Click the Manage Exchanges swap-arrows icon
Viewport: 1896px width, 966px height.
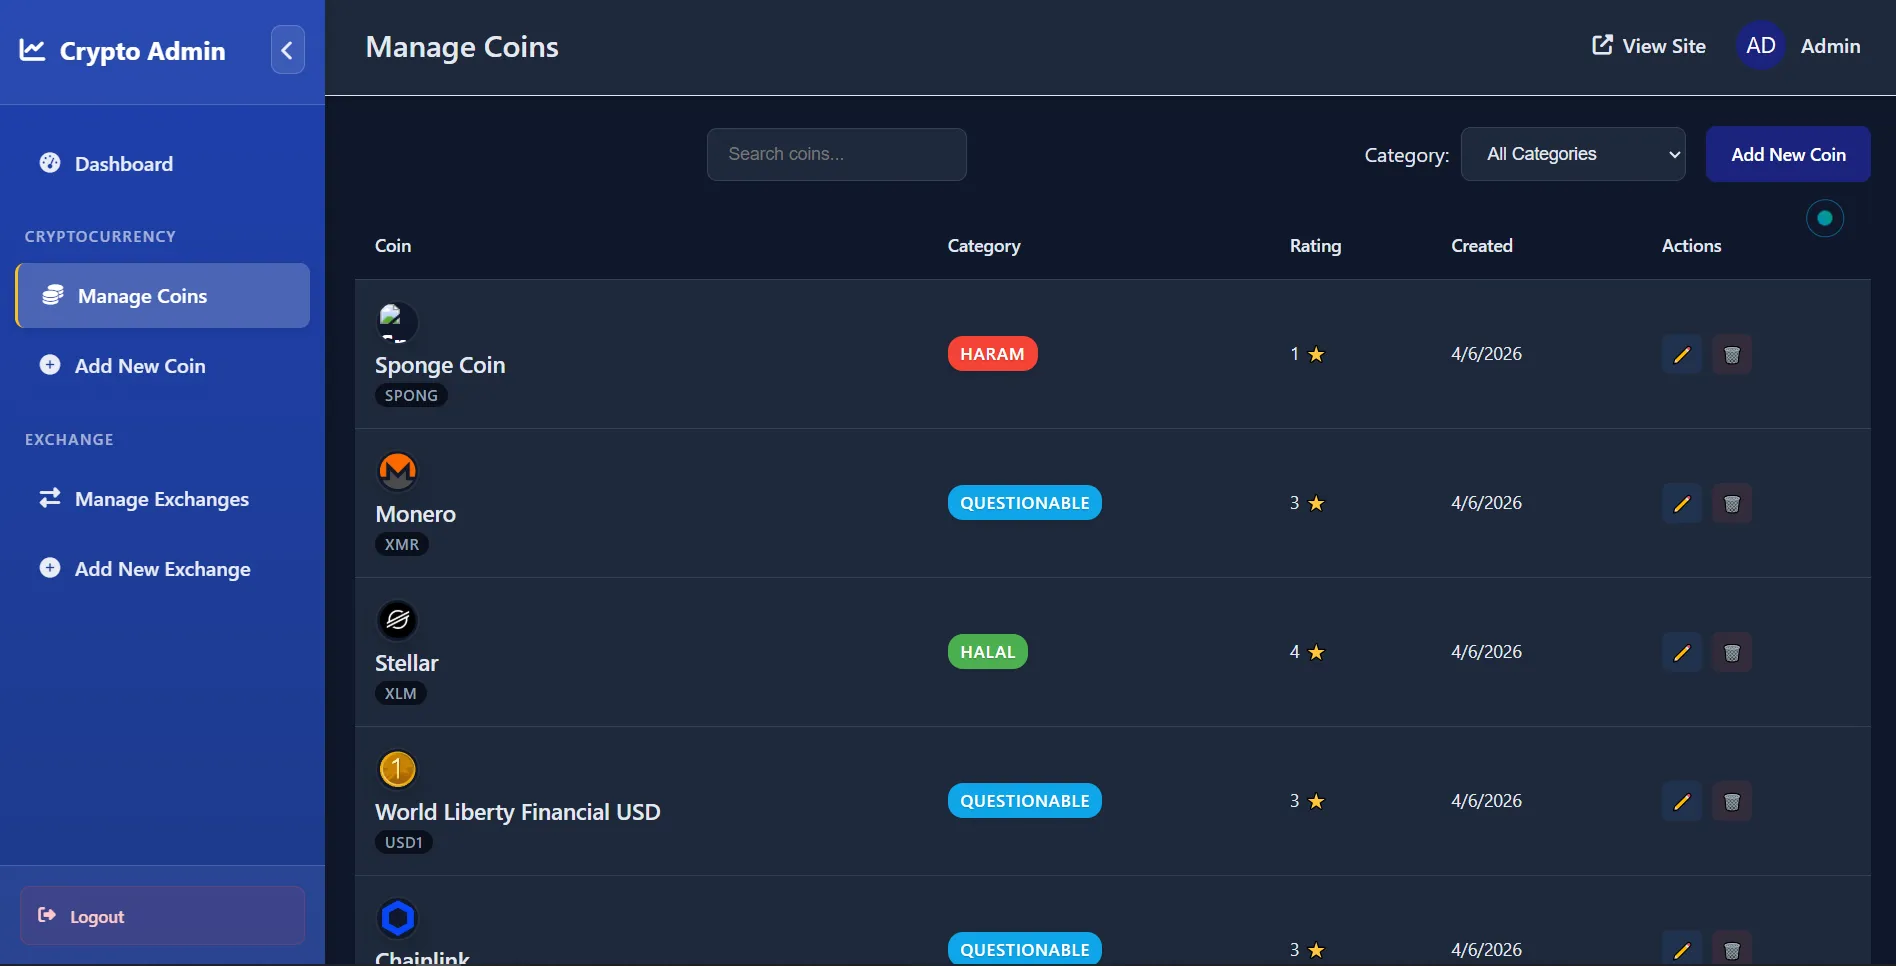click(50, 498)
